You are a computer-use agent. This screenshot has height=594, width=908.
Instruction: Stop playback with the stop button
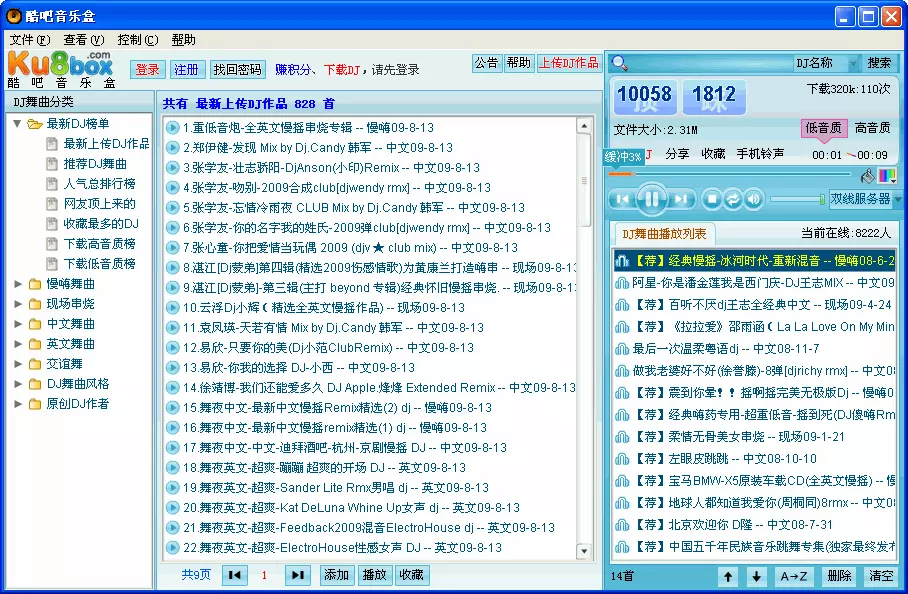click(x=712, y=199)
